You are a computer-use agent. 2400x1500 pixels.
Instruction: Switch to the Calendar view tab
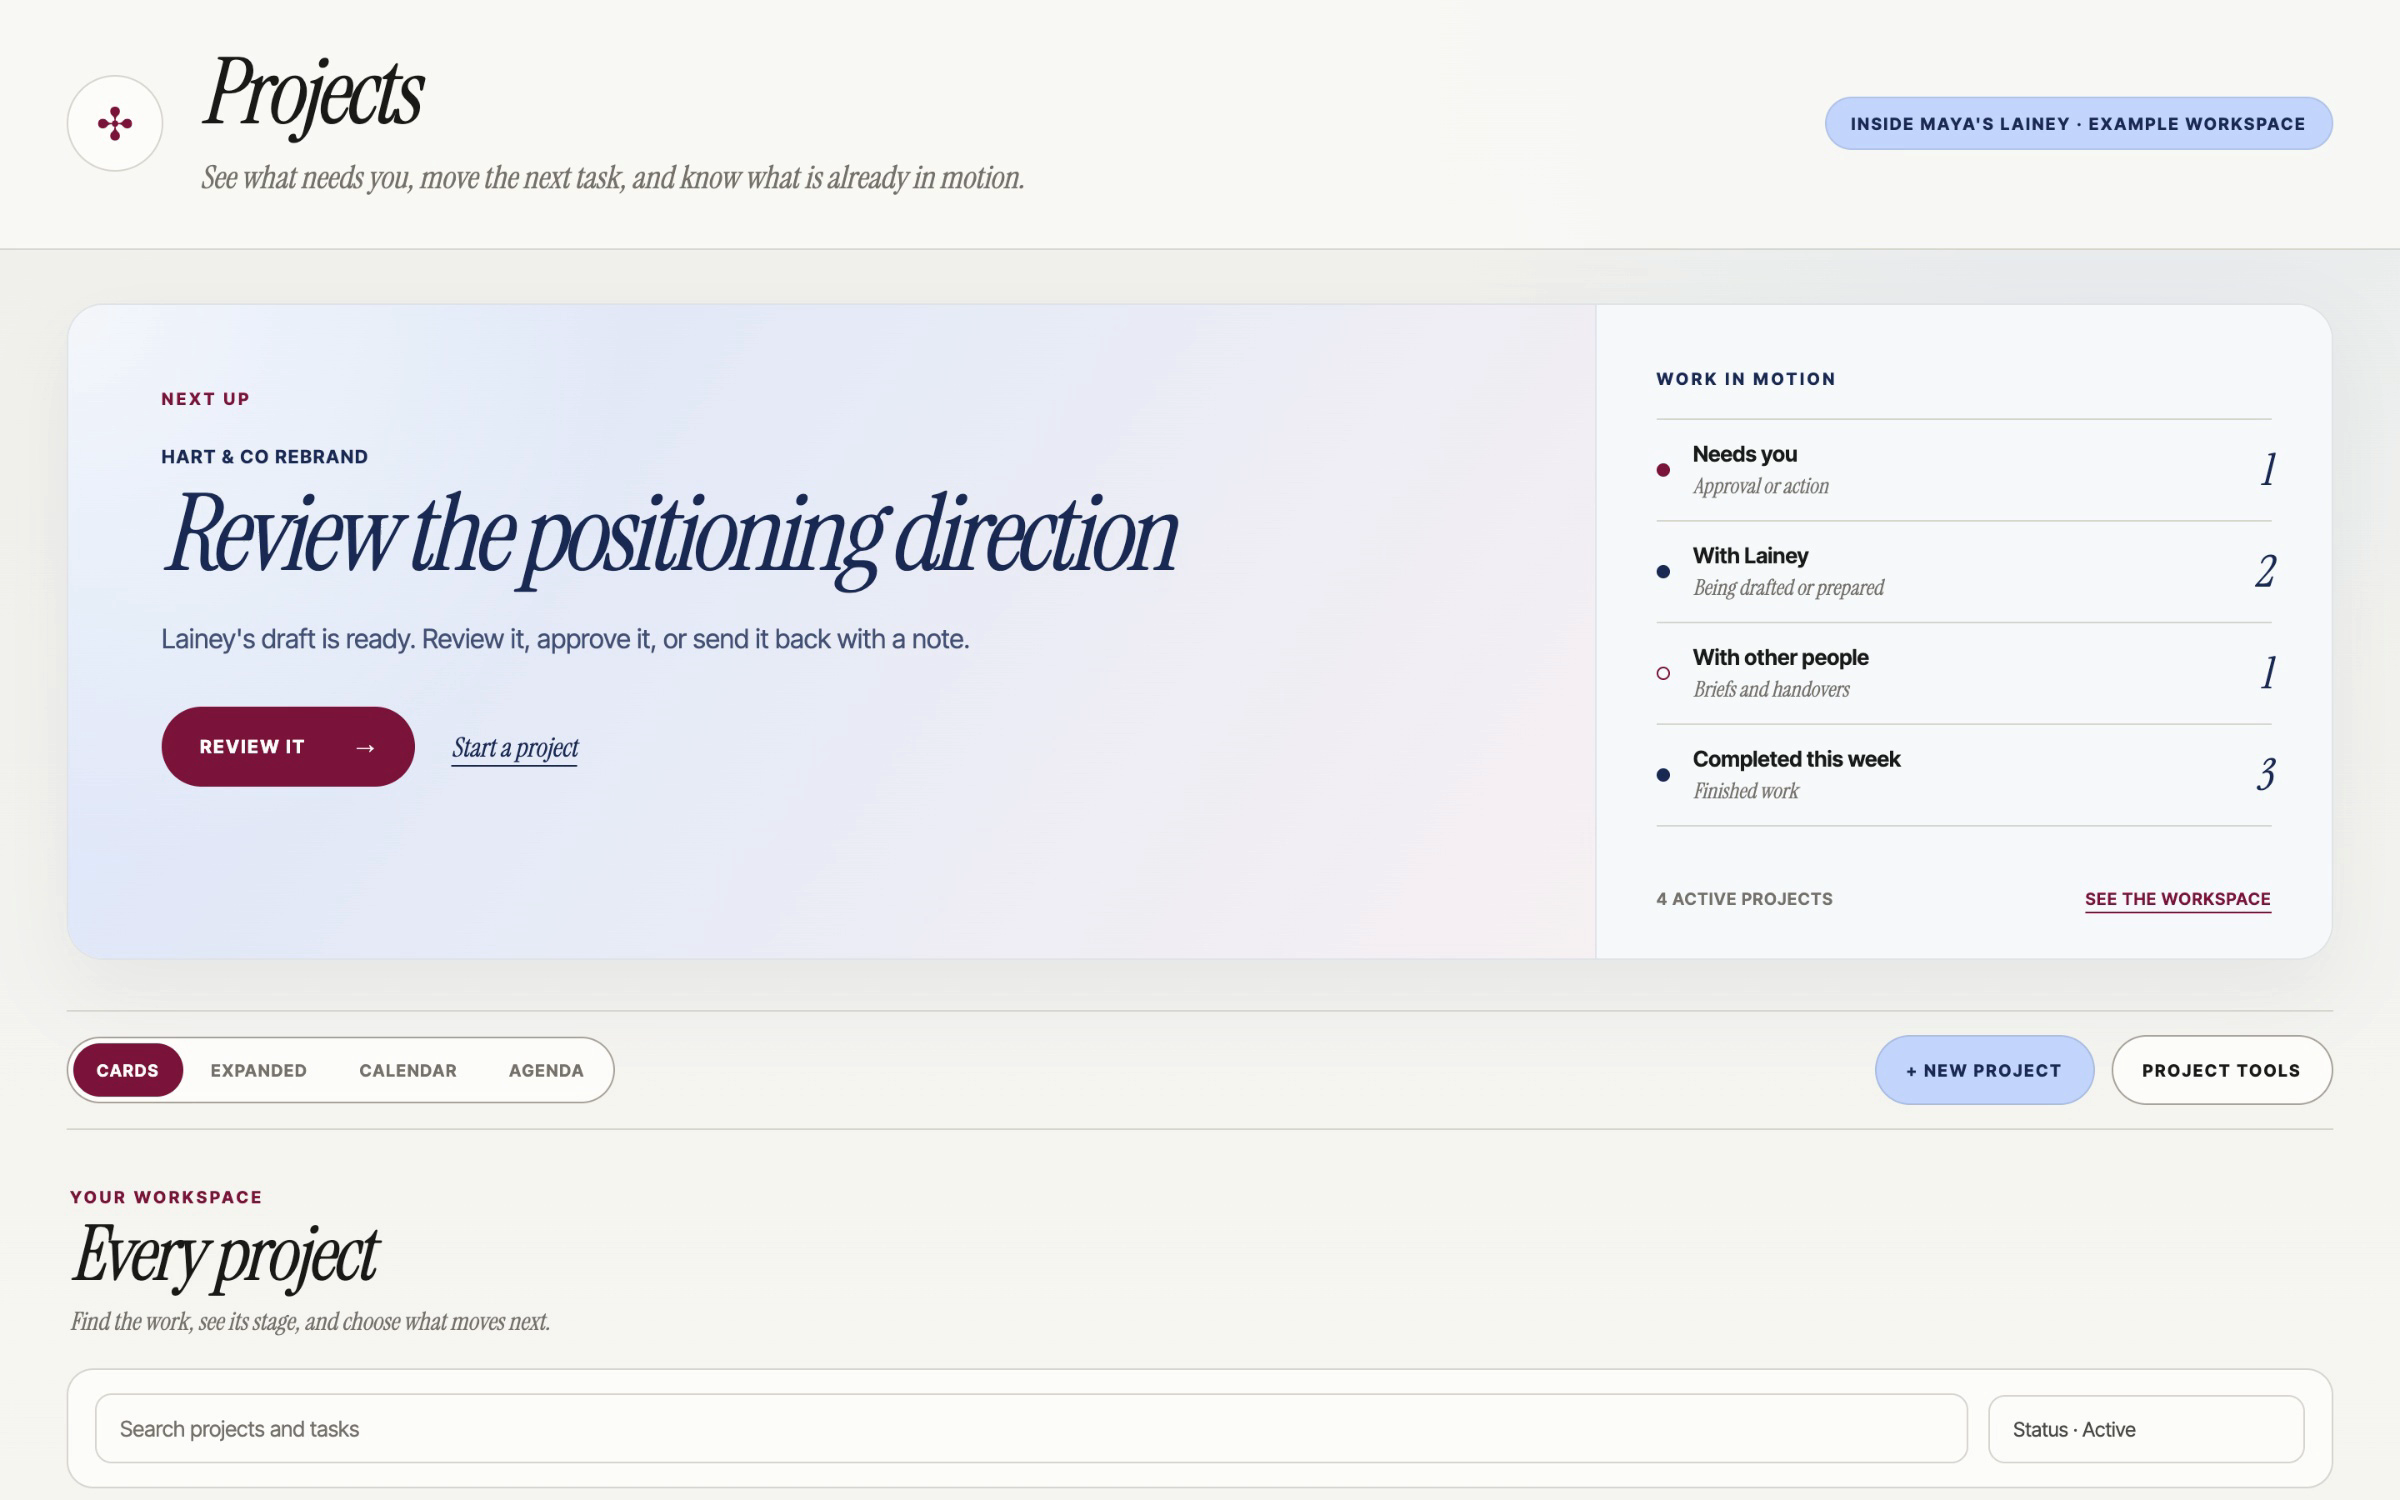[408, 1070]
